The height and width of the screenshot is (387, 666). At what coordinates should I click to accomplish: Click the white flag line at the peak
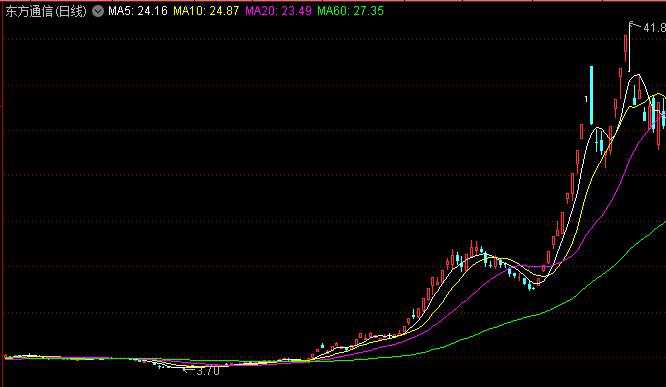629,46
